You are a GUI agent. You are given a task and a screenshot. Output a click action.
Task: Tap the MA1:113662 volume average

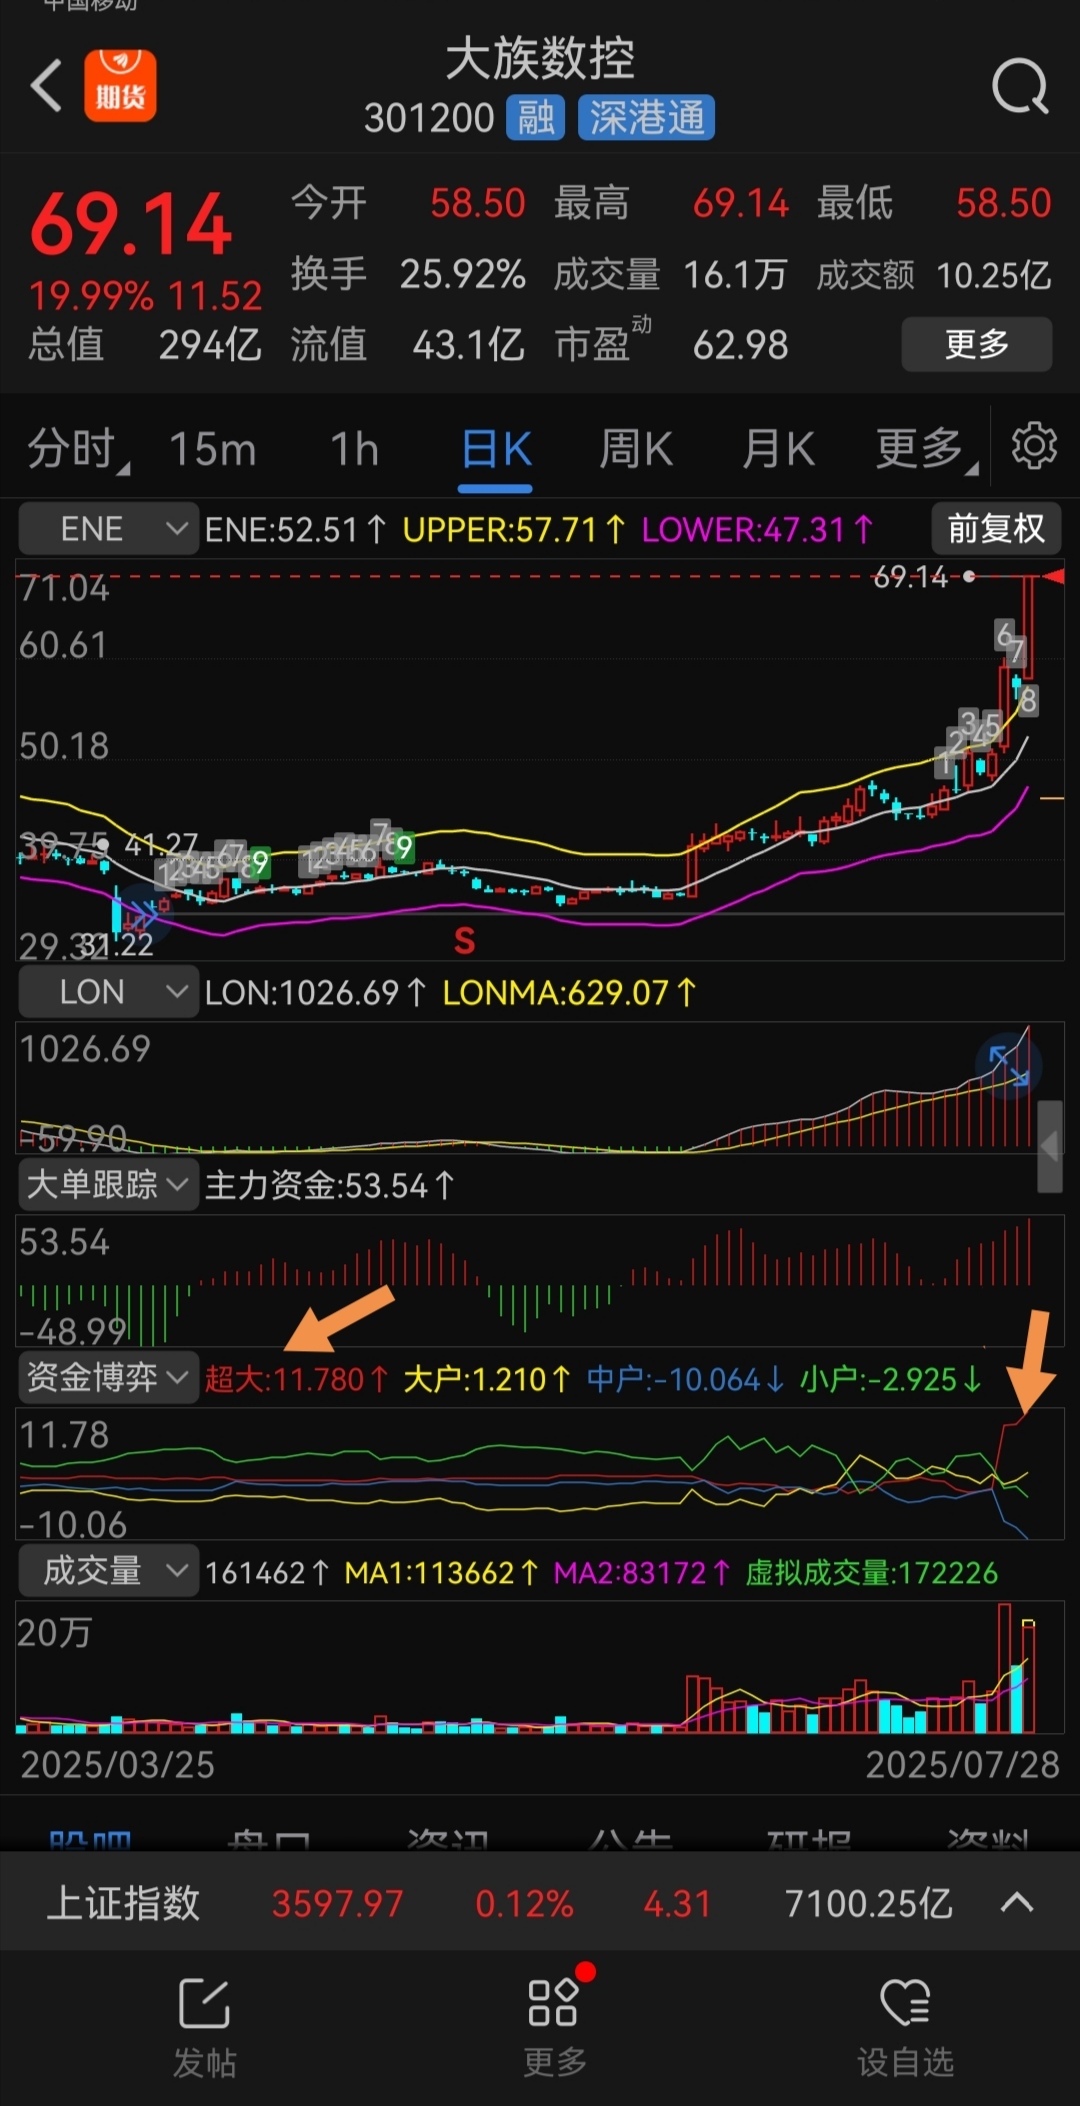tap(441, 1573)
